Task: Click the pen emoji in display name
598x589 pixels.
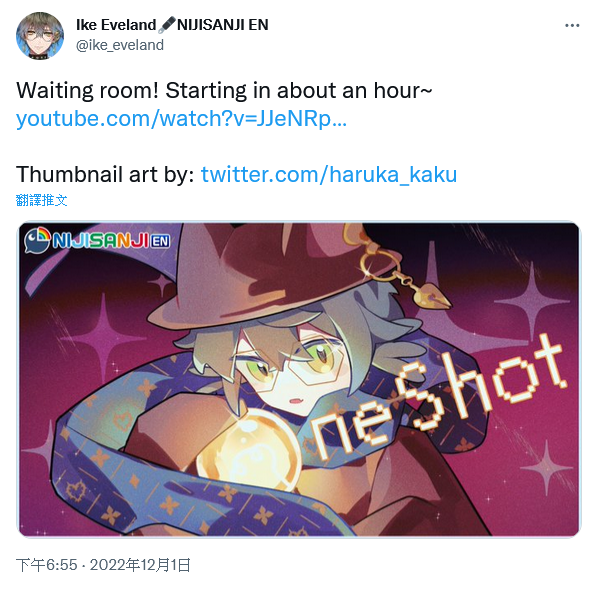Action: (x=167, y=25)
